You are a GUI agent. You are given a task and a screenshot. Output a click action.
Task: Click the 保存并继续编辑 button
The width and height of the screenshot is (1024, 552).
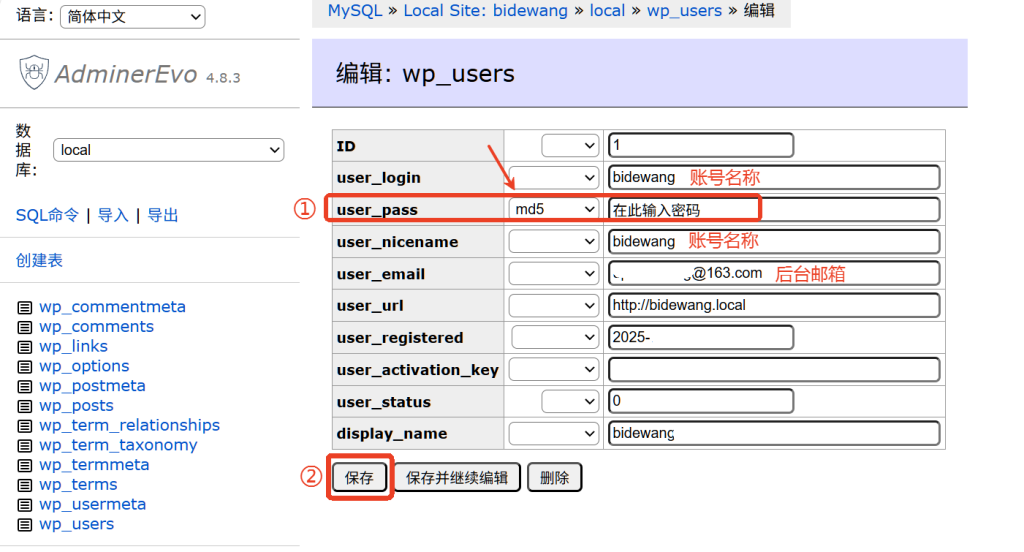(457, 478)
